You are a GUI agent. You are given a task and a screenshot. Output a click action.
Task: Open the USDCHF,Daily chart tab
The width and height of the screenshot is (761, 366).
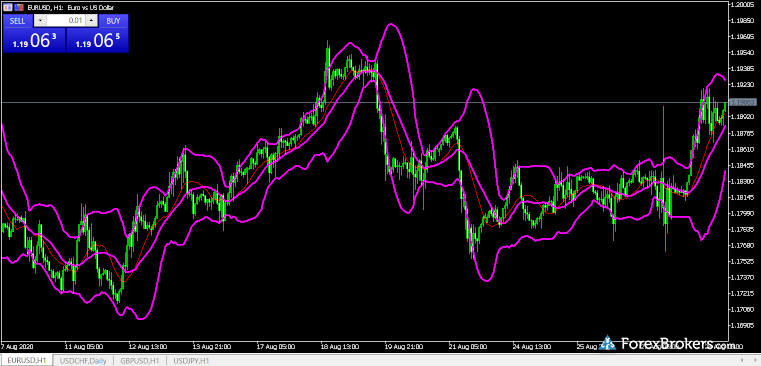(x=83, y=361)
